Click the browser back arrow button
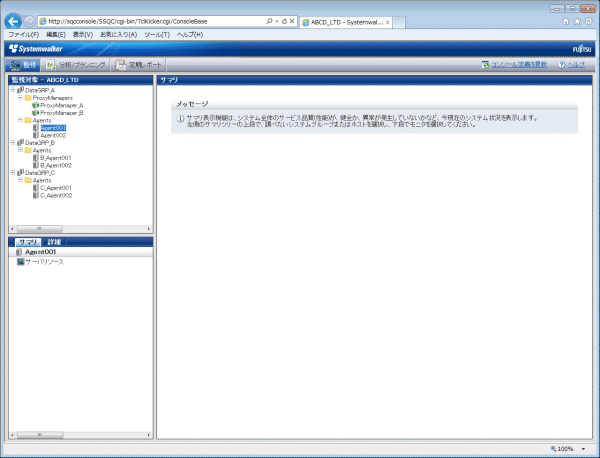Viewport: 600px width, 458px height. coord(13,21)
